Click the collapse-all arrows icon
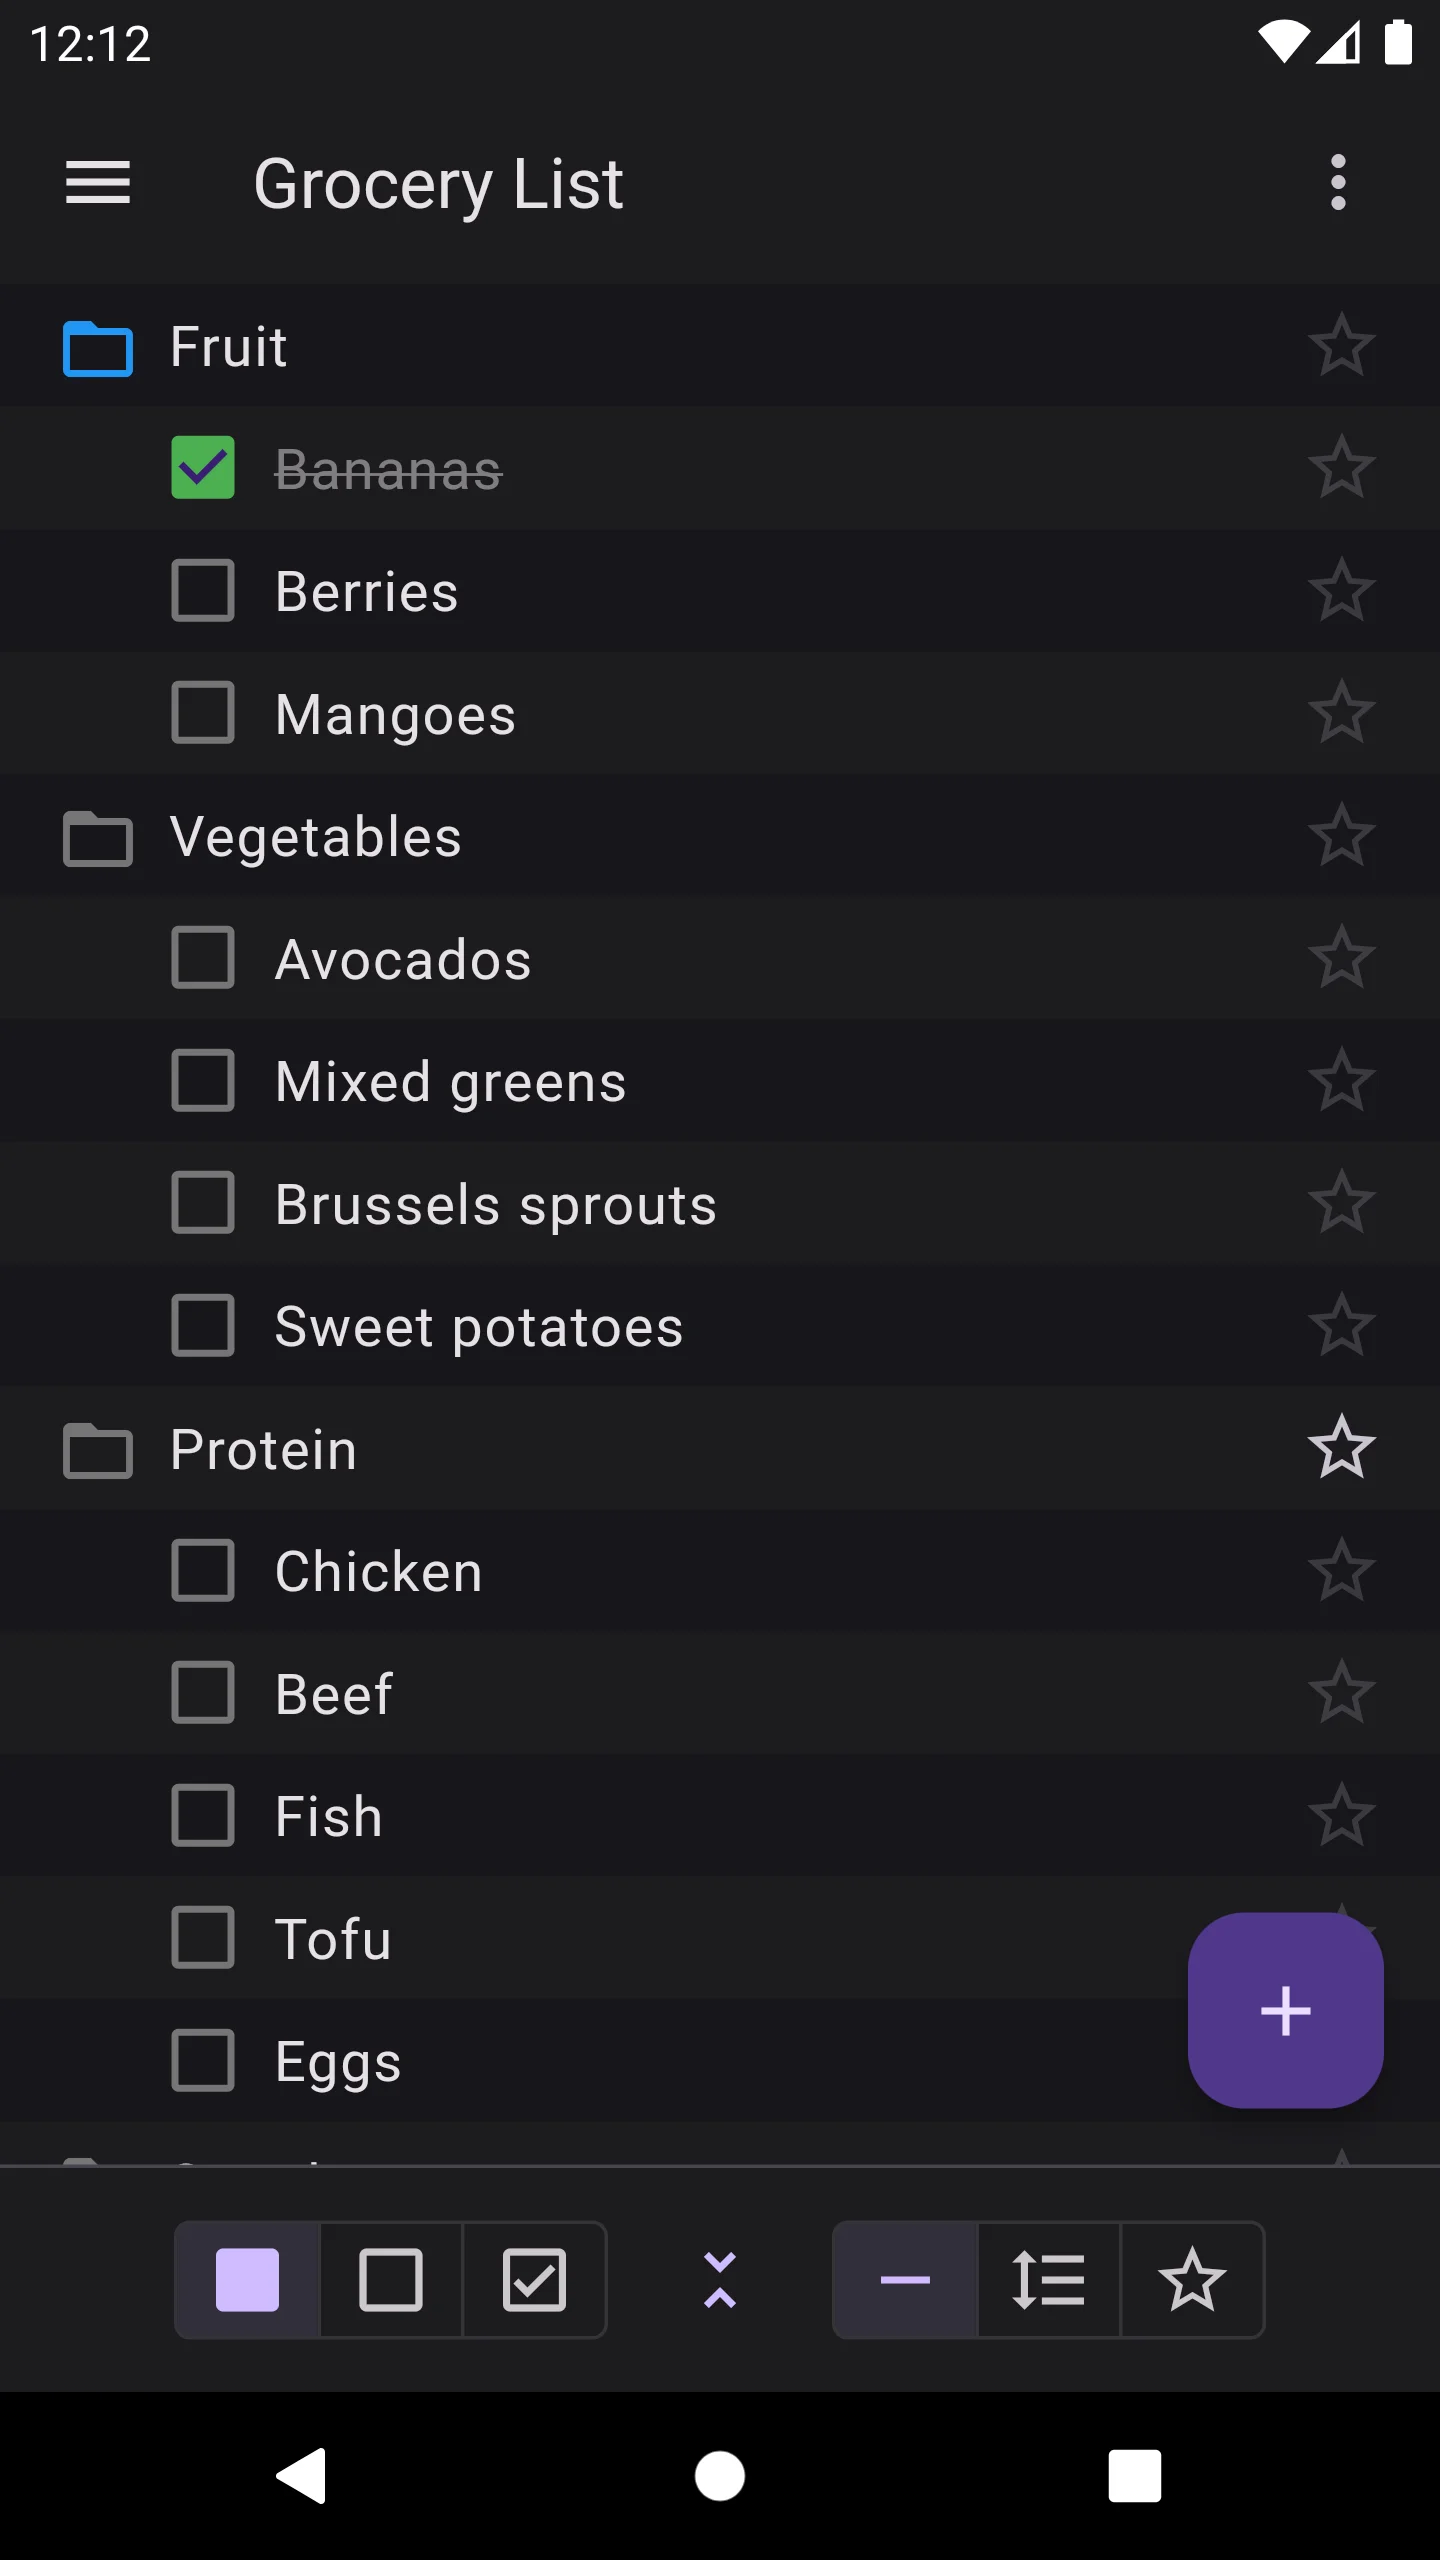 [720, 2280]
